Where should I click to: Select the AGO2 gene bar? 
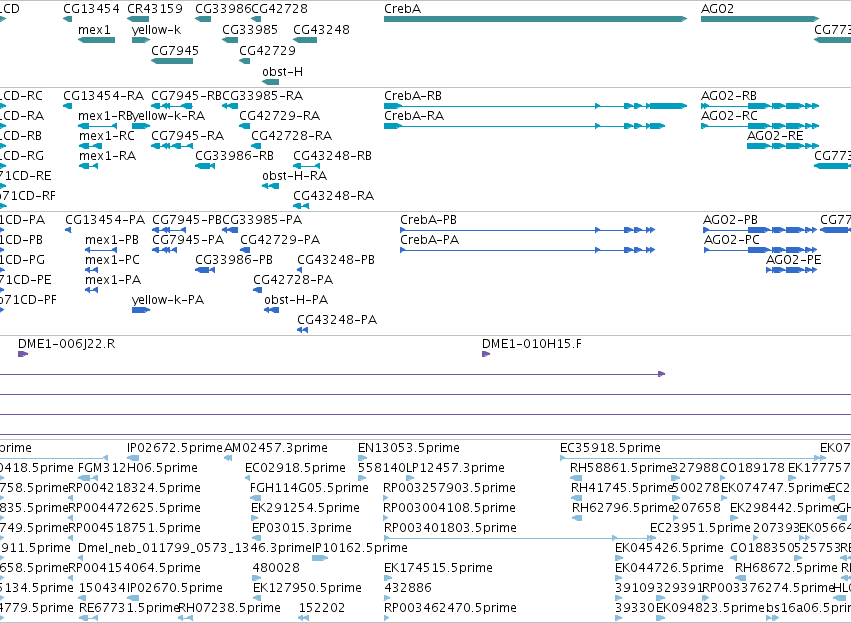pos(760,19)
